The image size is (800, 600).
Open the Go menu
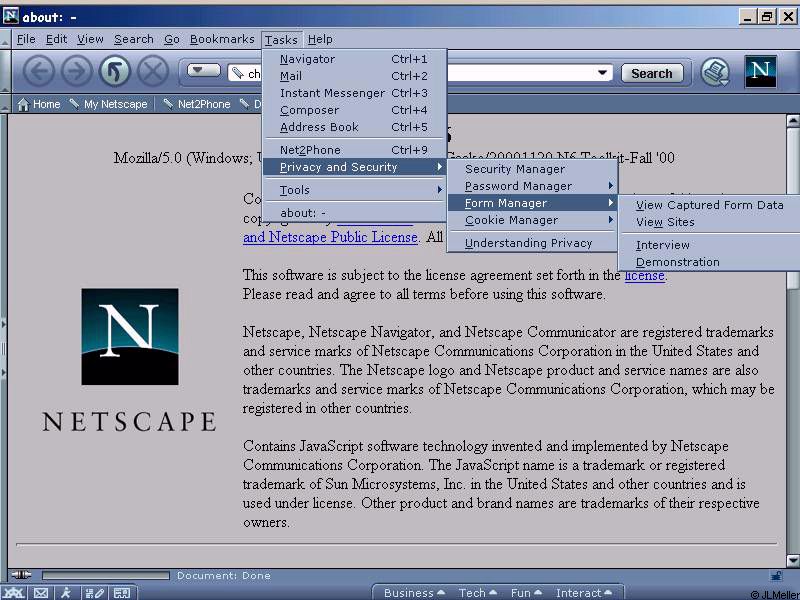[171, 39]
